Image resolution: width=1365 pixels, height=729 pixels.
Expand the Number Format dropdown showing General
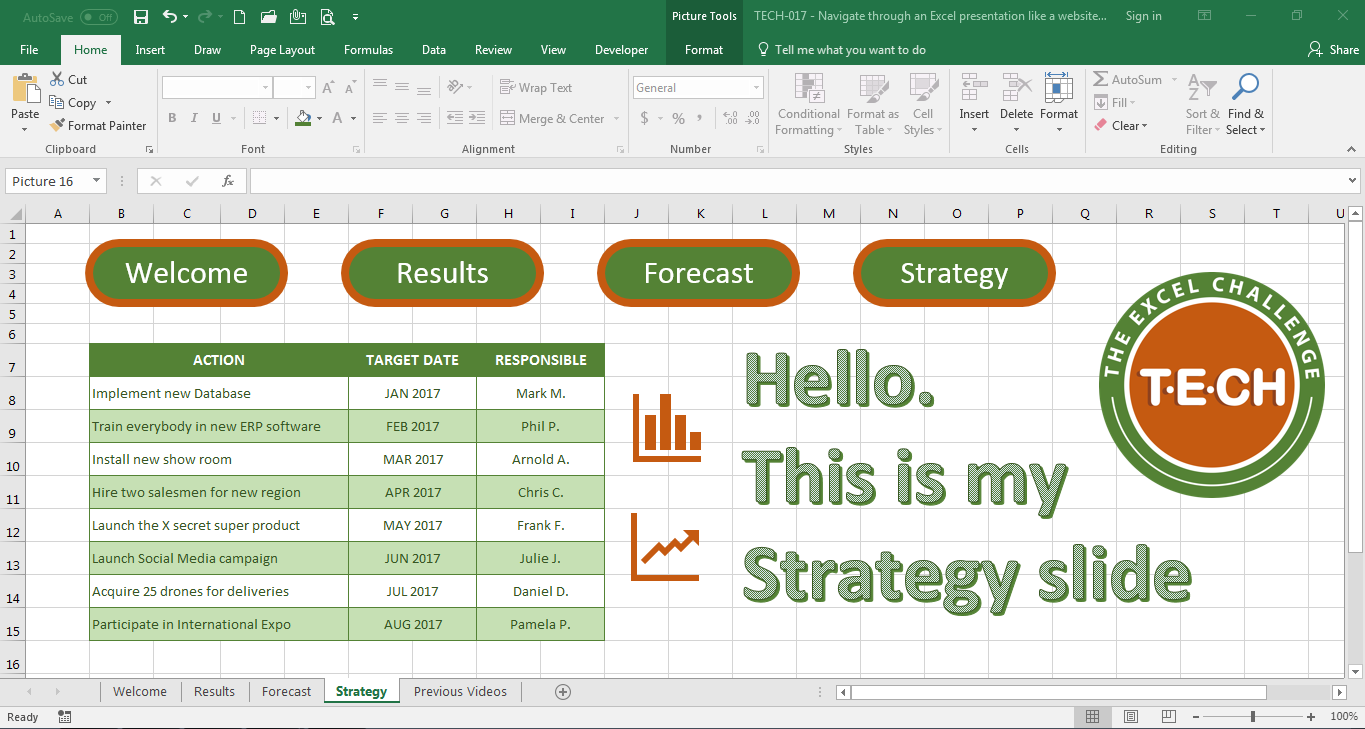point(756,88)
